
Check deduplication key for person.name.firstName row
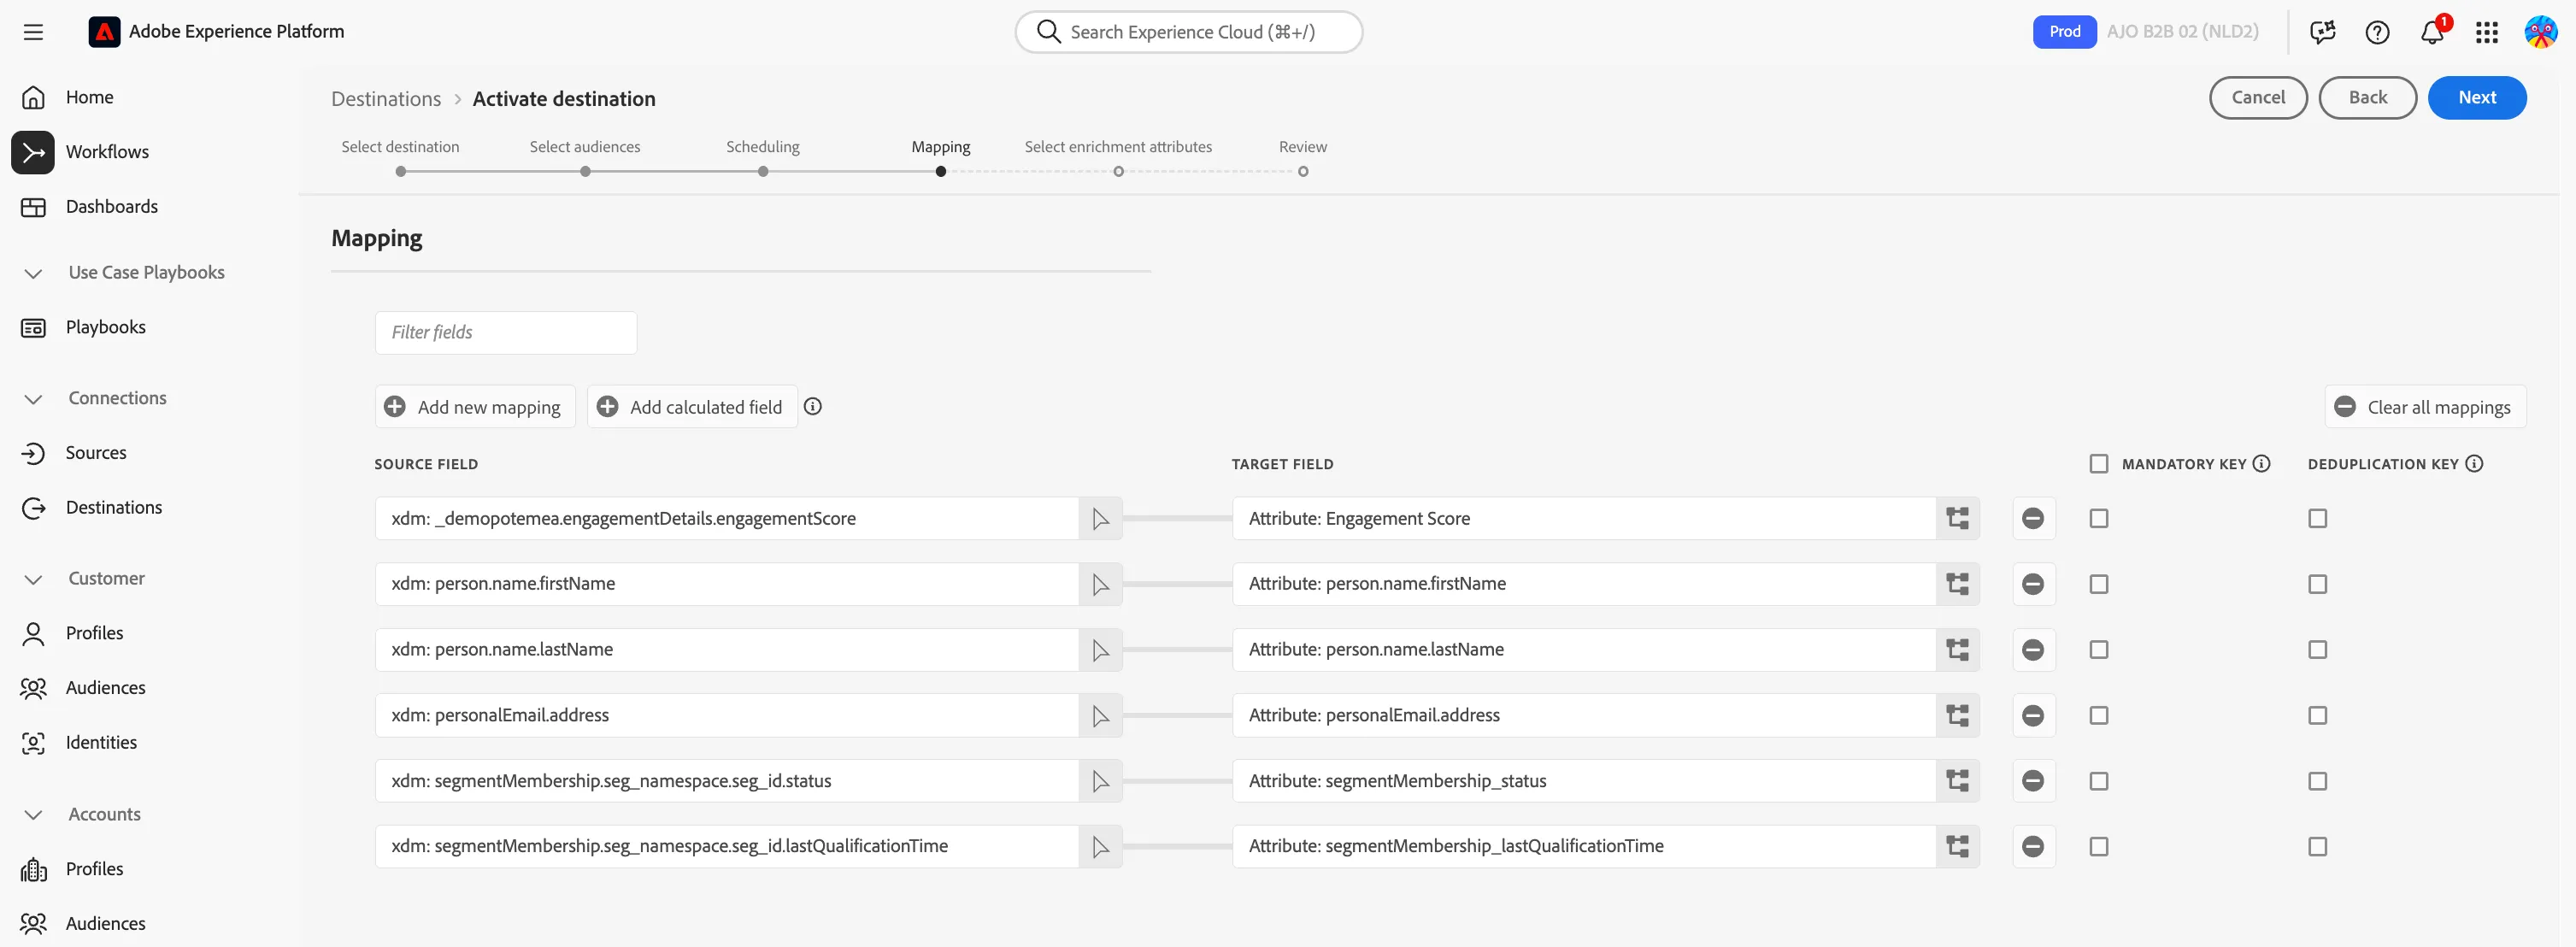point(2317,584)
